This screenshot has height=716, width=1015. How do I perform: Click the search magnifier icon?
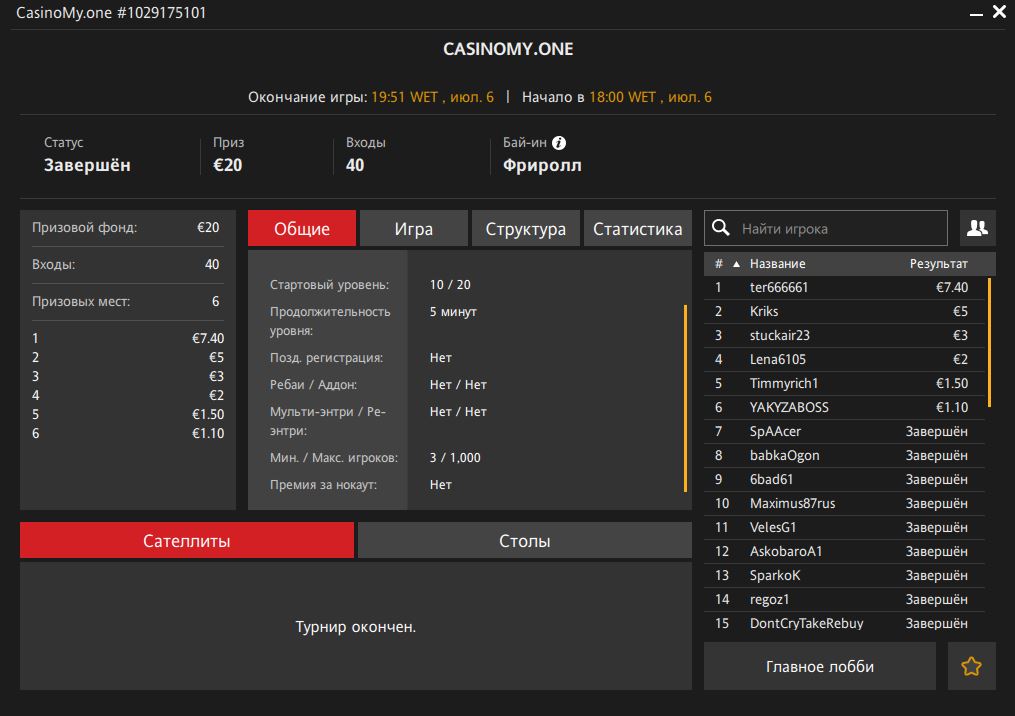coord(721,228)
